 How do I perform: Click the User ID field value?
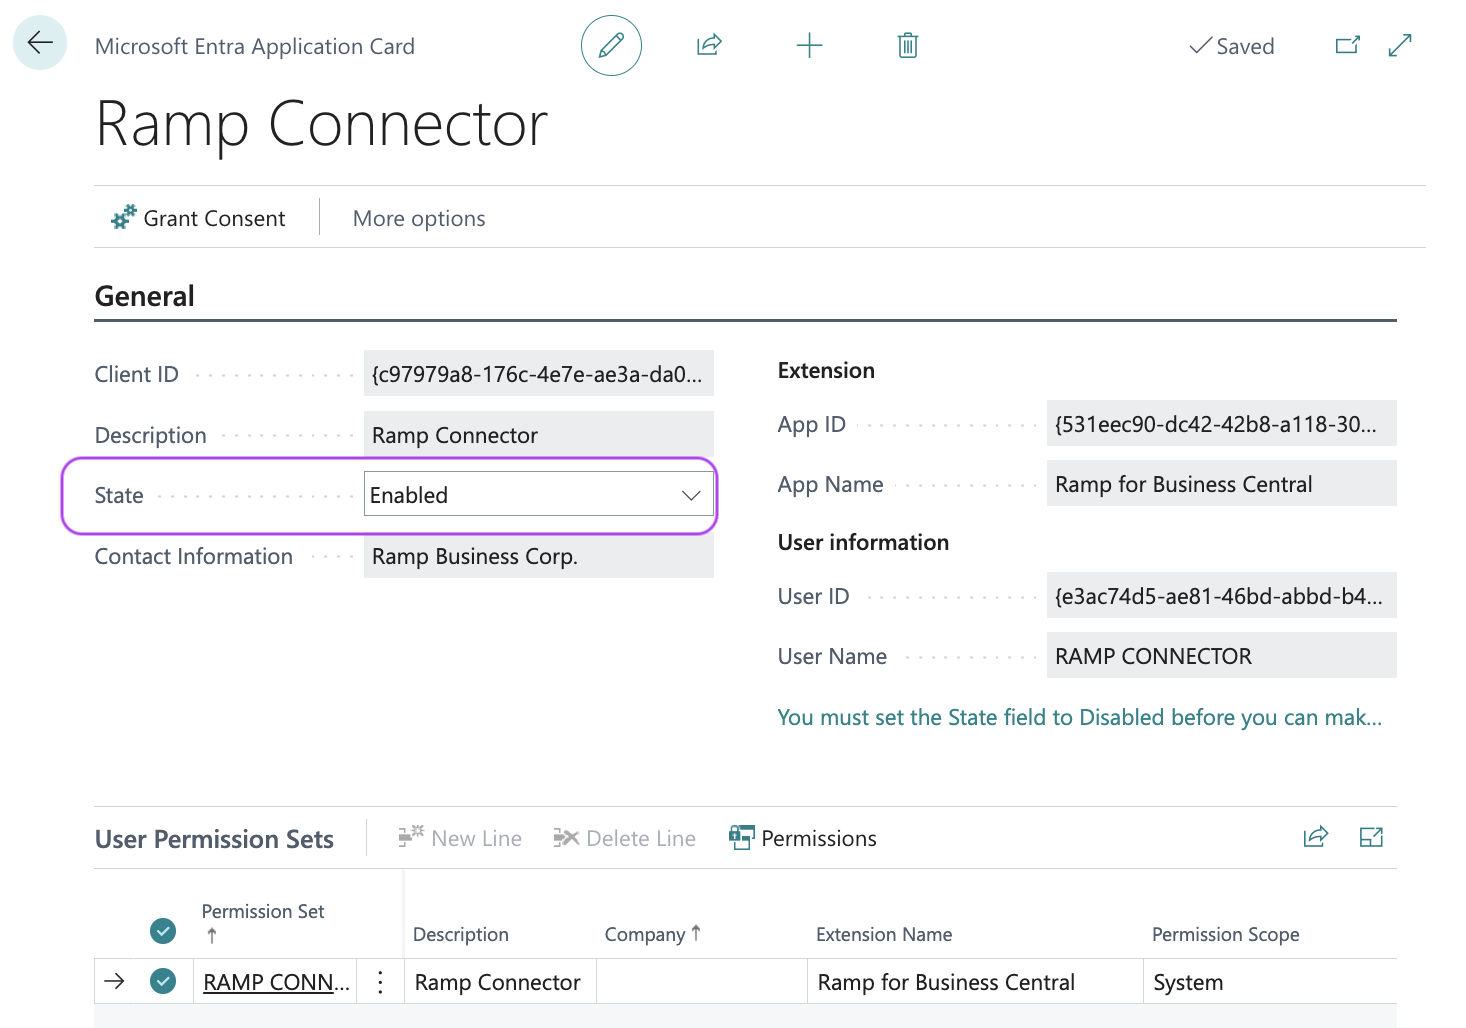(x=1221, y=596)
